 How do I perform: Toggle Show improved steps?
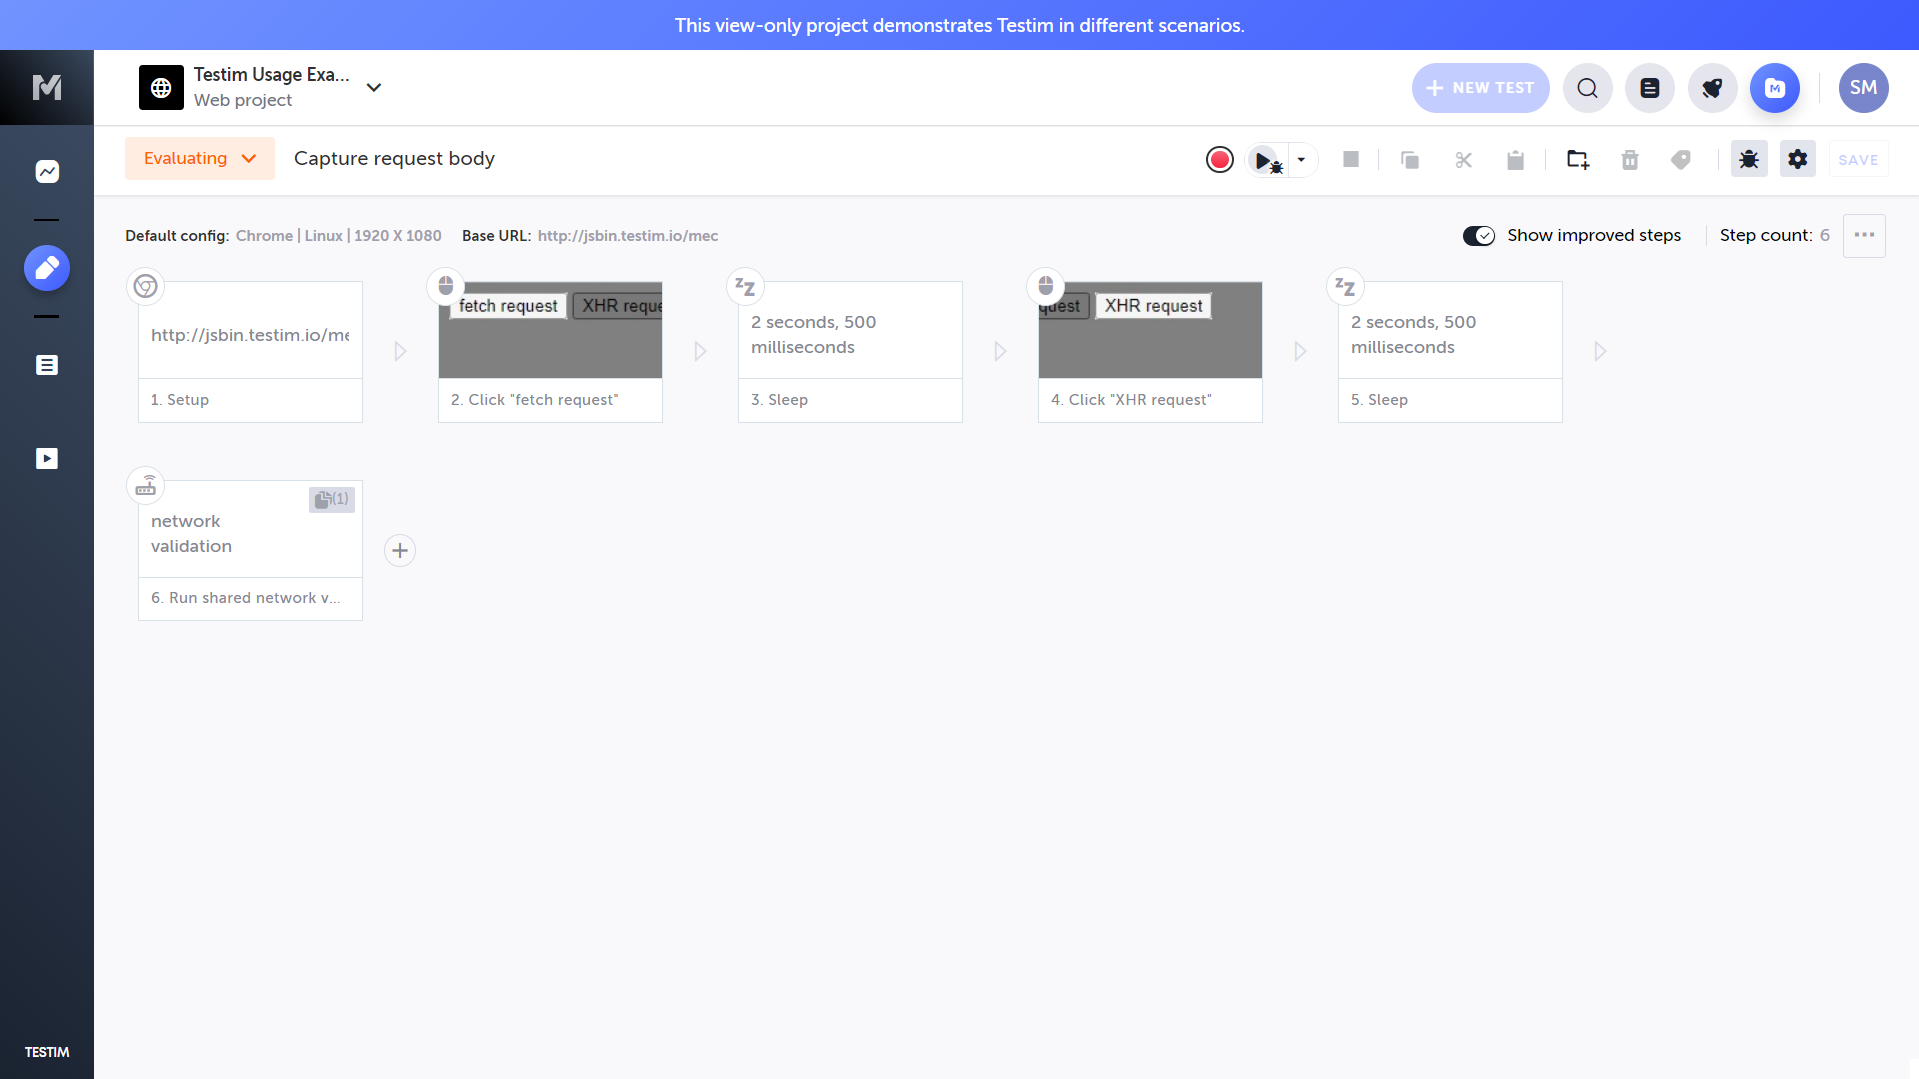click(x=1478, y=235)
